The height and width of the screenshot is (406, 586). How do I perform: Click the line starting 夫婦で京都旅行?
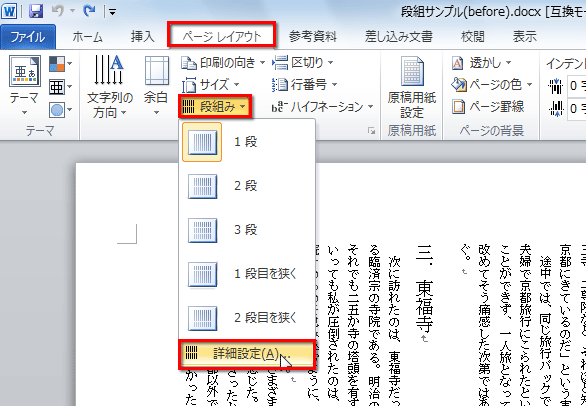[525, 325]
